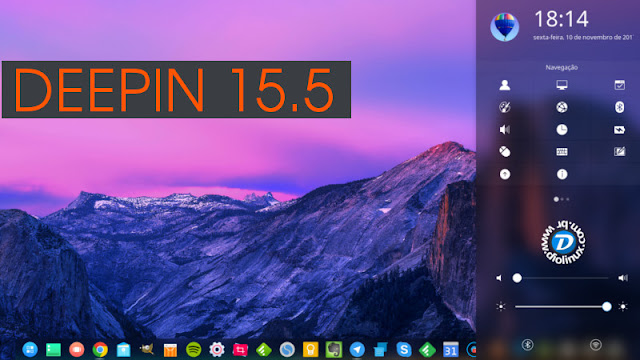Open the Feedly icon beside the calendar
This screenshot has width=640, height=360.
pyautogui.click(x=427, y=349)
